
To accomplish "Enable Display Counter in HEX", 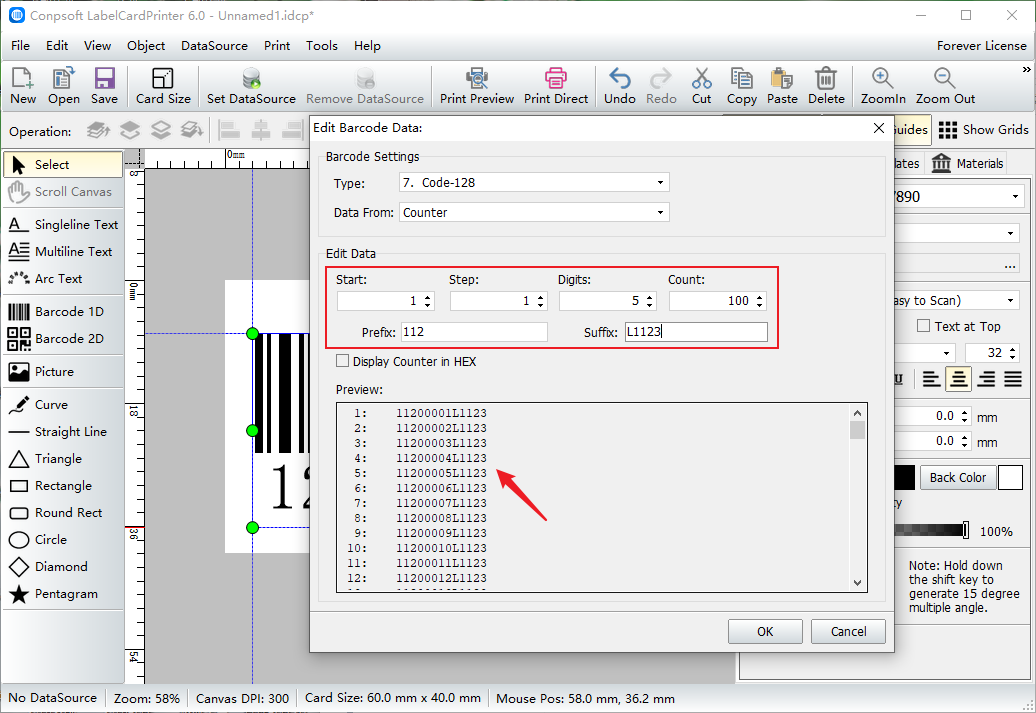I will (342, 361).
